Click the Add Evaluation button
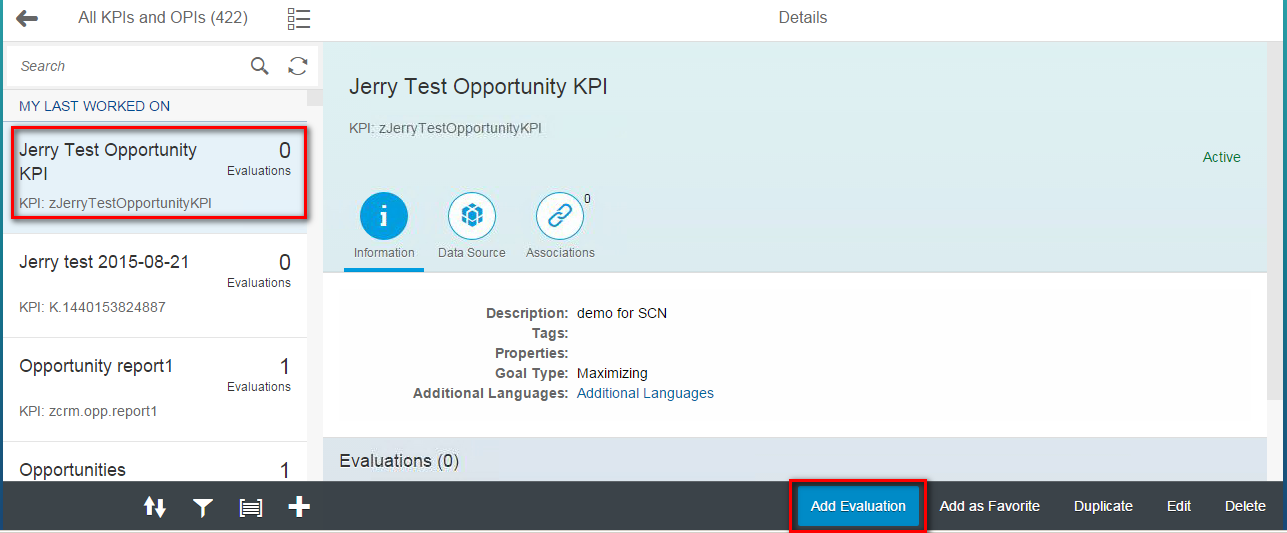Image resolution: width=1287 pixels, height=533 pixels. [x=858, y=506]
